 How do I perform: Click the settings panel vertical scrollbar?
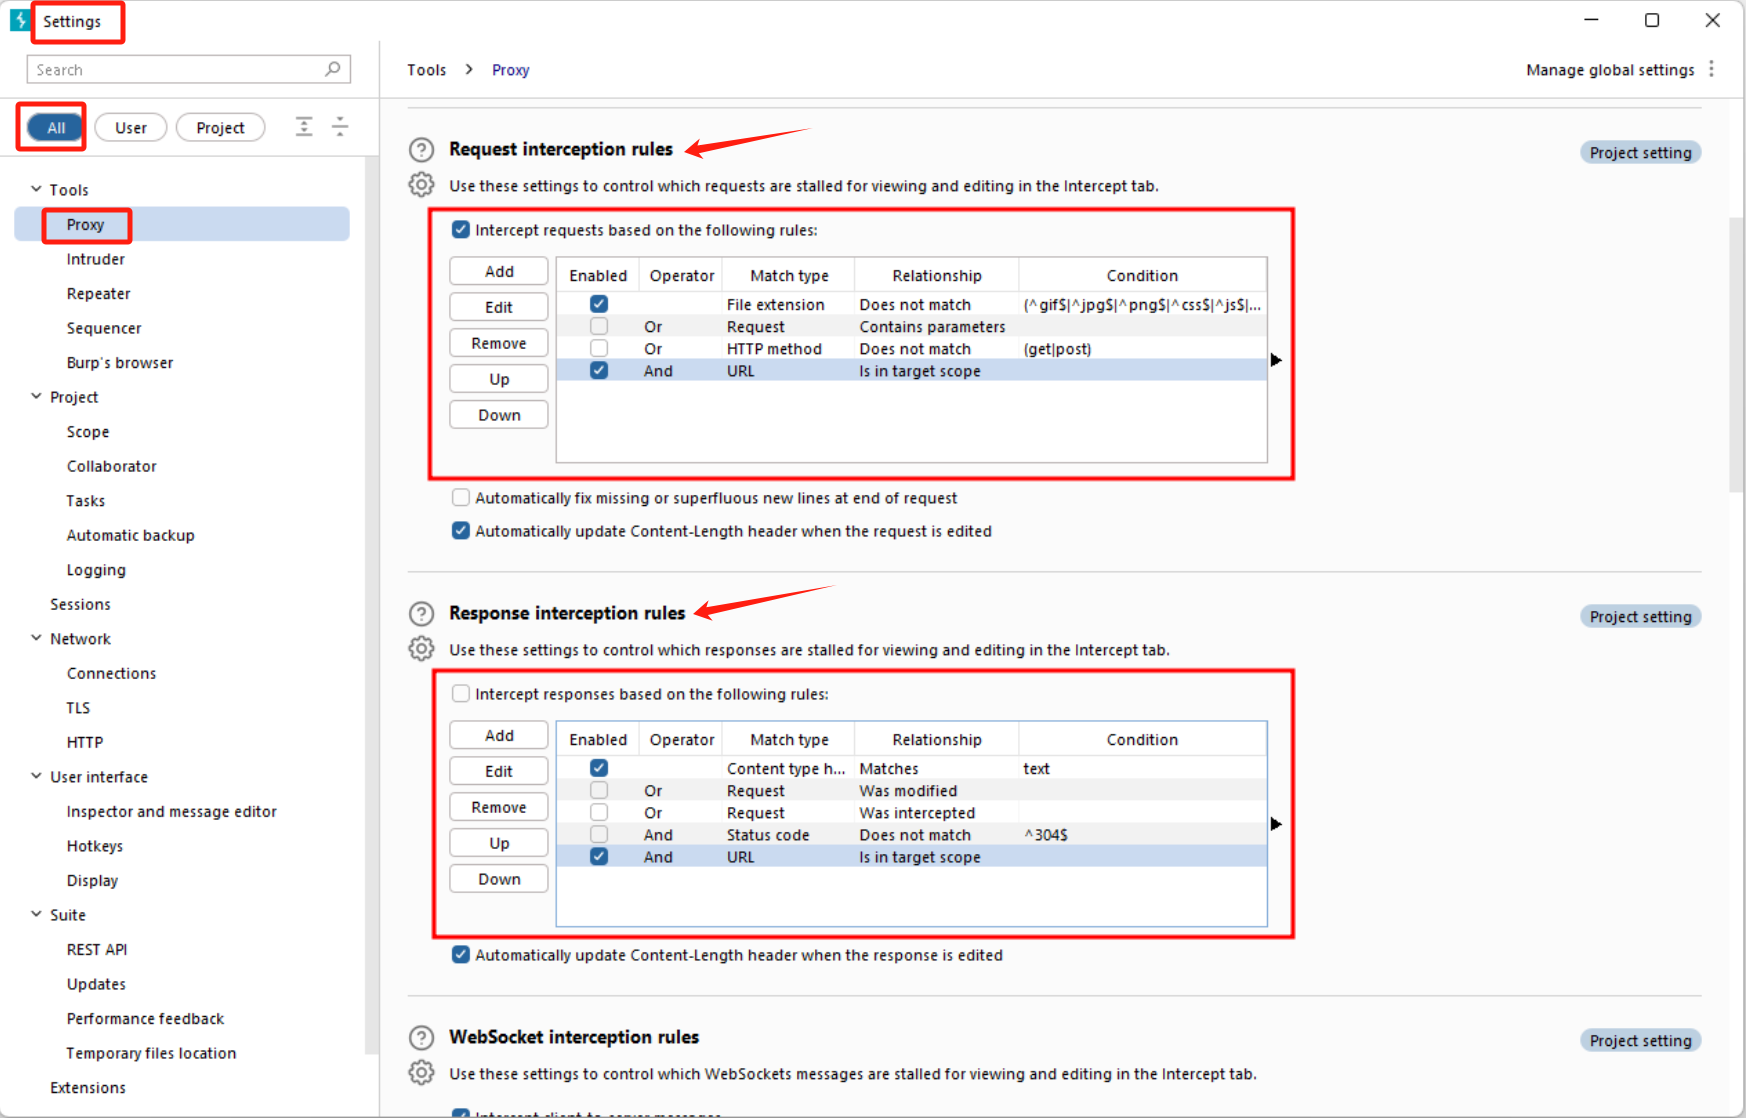click(1736, 350)
